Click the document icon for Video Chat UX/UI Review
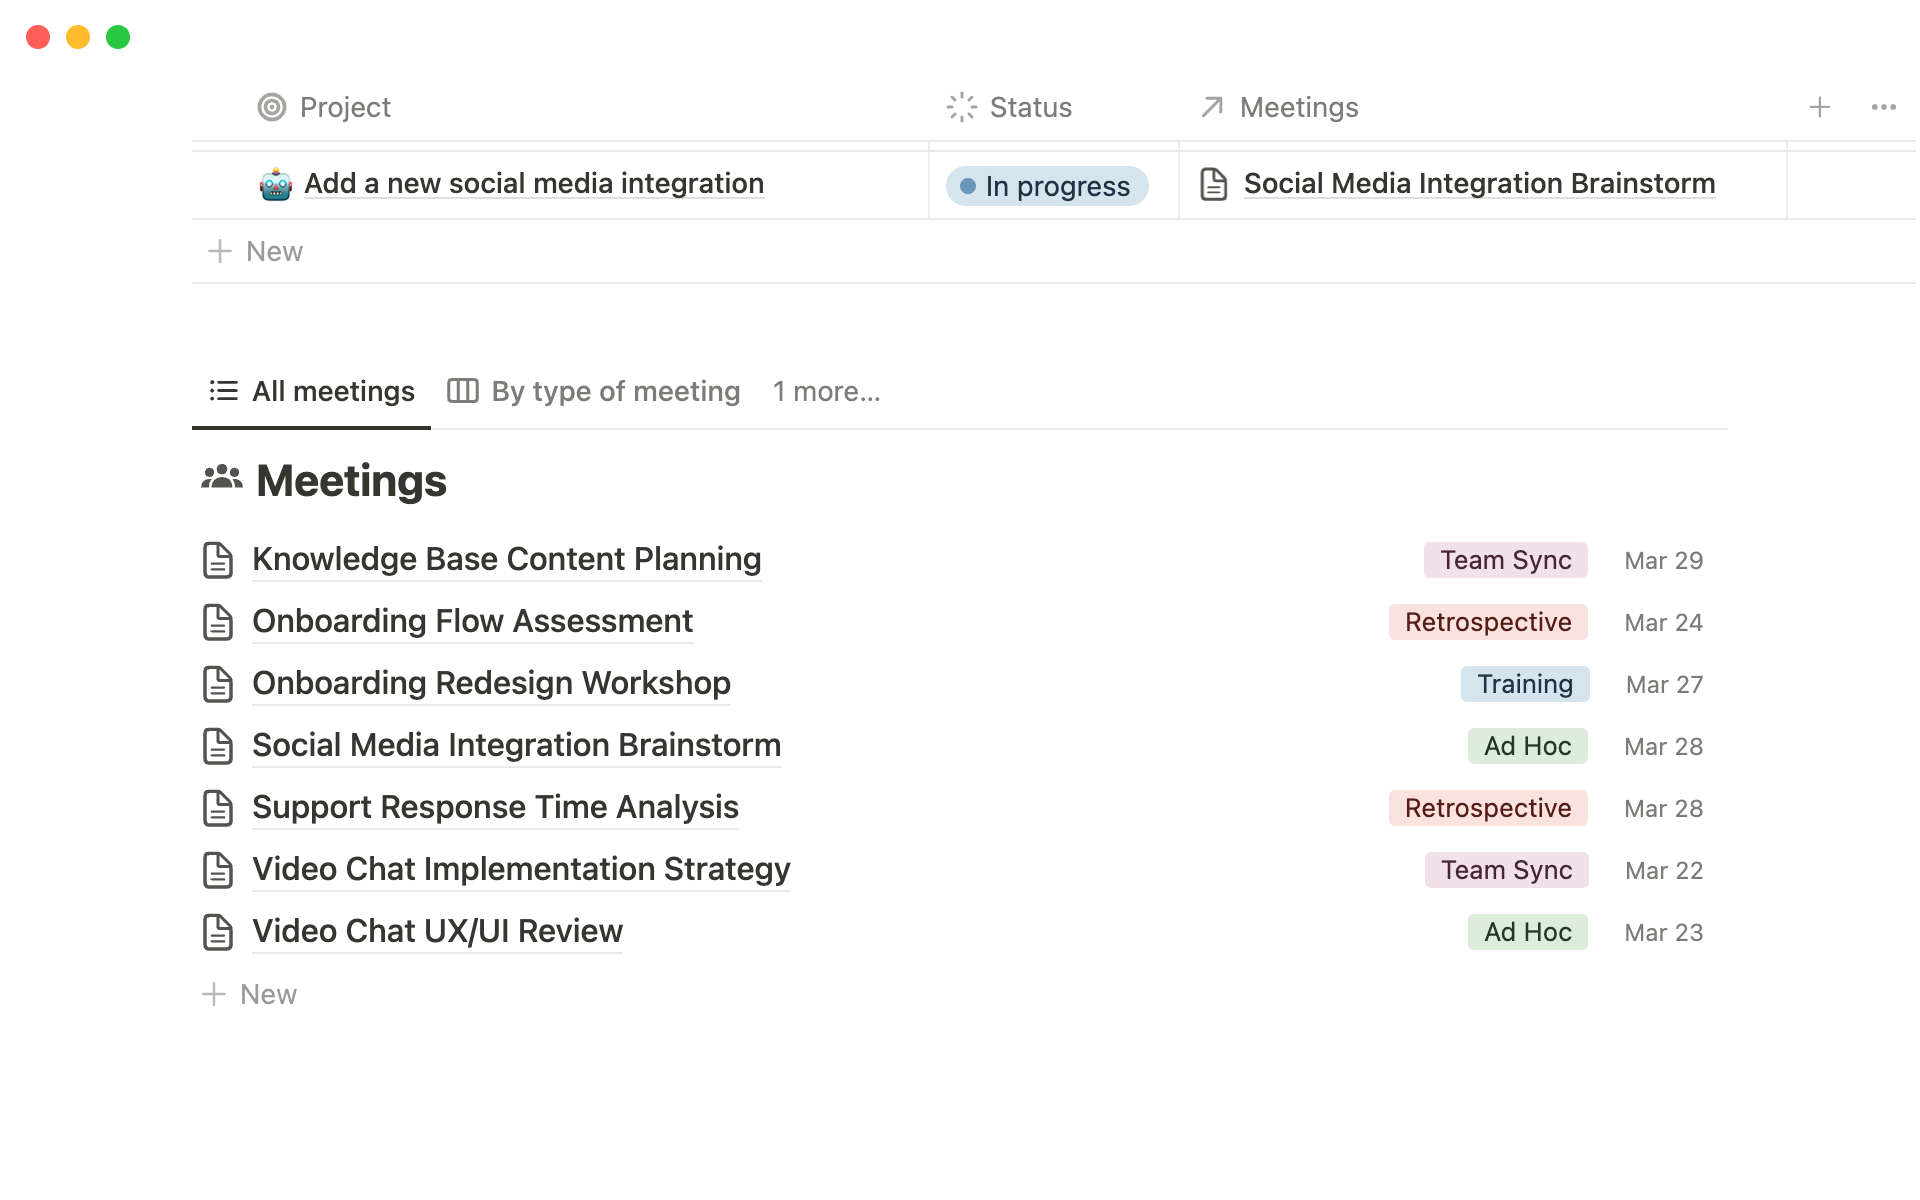Screen dimensions: 1920x1200 pyautogui.click(x=218, y=932)
